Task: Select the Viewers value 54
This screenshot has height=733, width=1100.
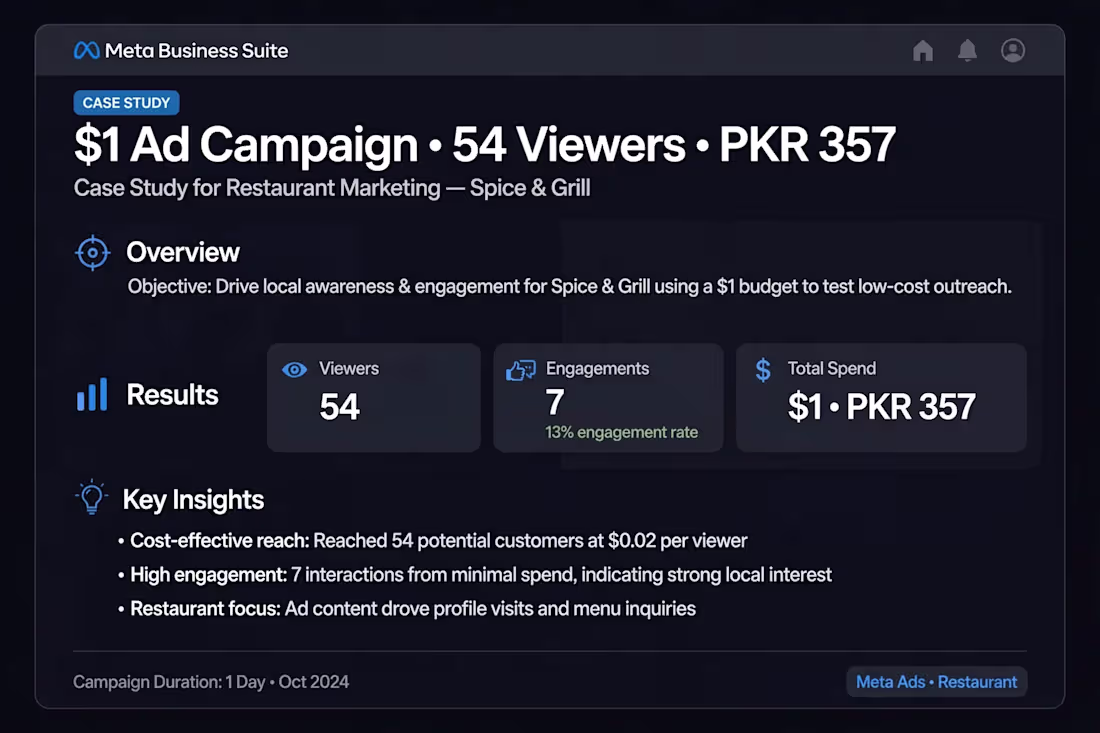Action: click(x=340, y=406)
